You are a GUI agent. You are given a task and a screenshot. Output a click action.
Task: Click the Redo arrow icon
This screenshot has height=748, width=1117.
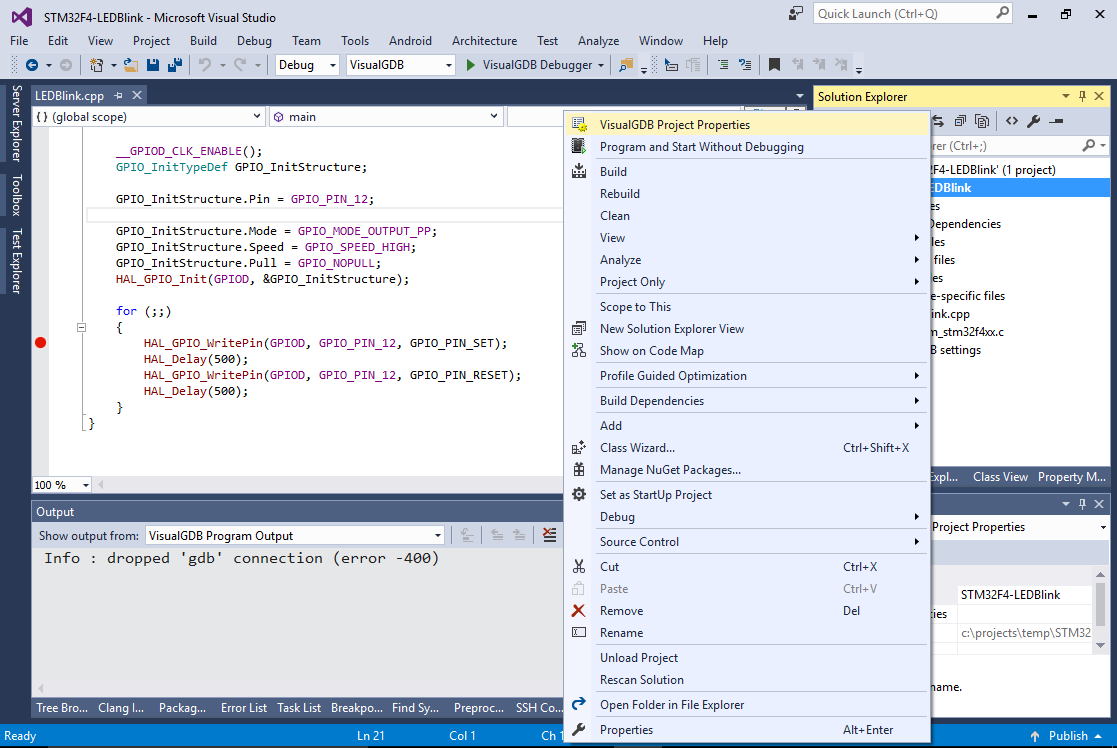[x=240, y=65]
